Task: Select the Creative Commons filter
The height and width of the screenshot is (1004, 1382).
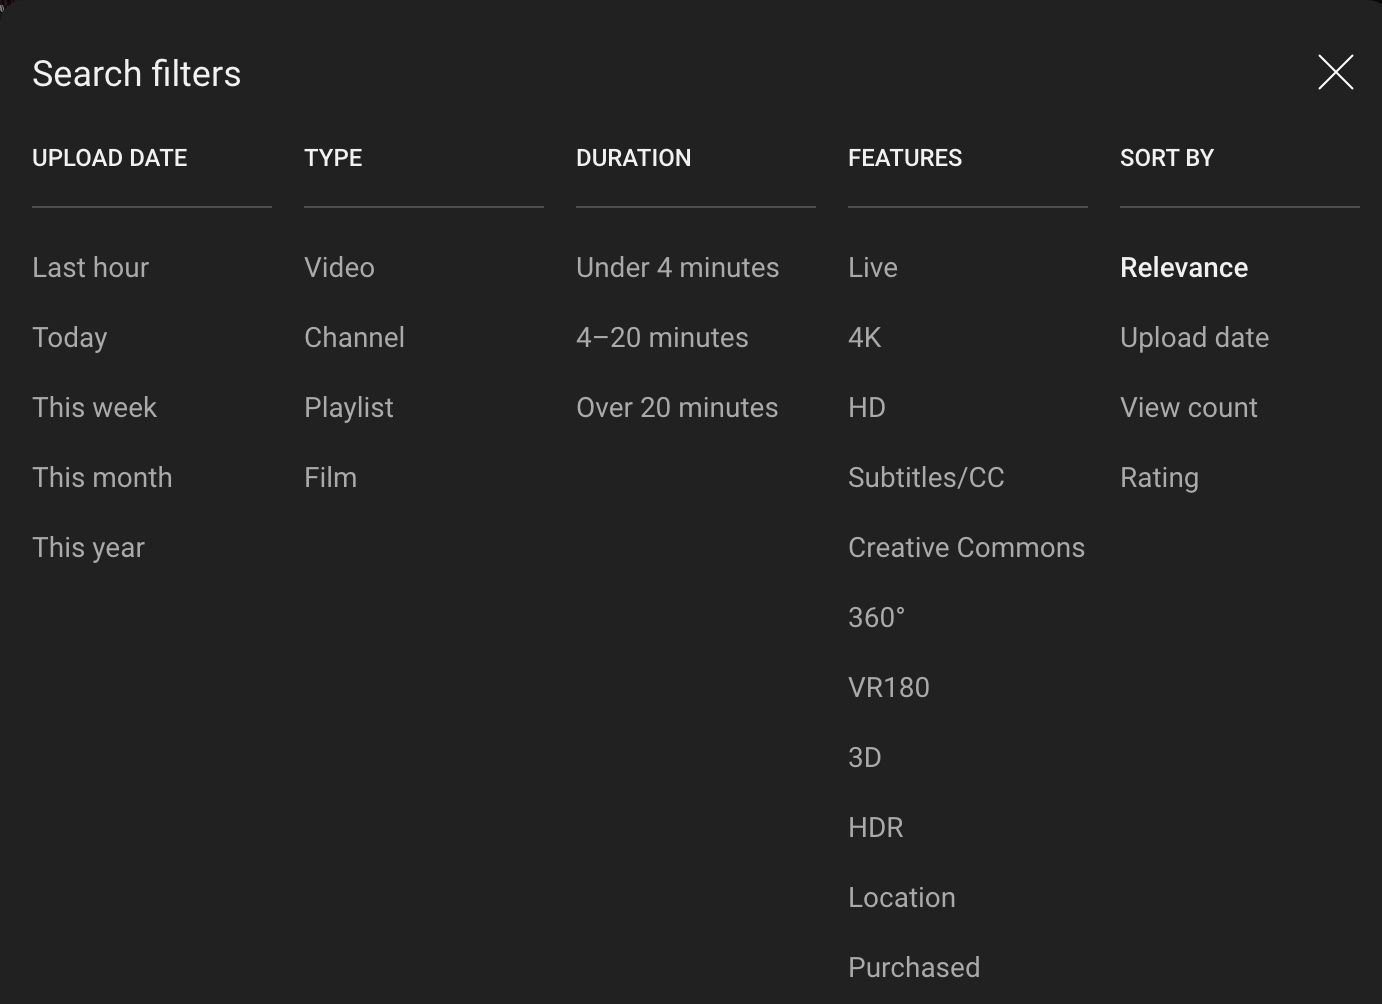Action: coord(966,547)
